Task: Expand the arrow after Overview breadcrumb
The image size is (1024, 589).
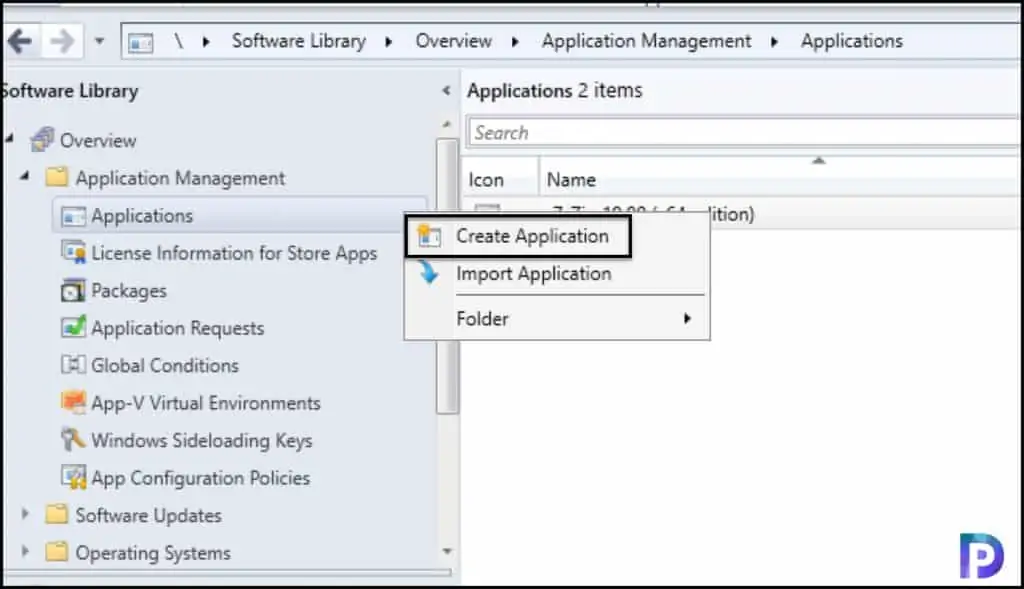Action: click(x=515, y=42)
